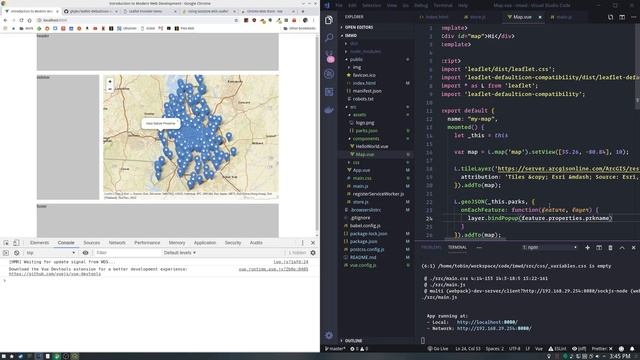Open the terminal selector dropdown '1: npm'
This screenshot has width=640, height=360.
549,247
